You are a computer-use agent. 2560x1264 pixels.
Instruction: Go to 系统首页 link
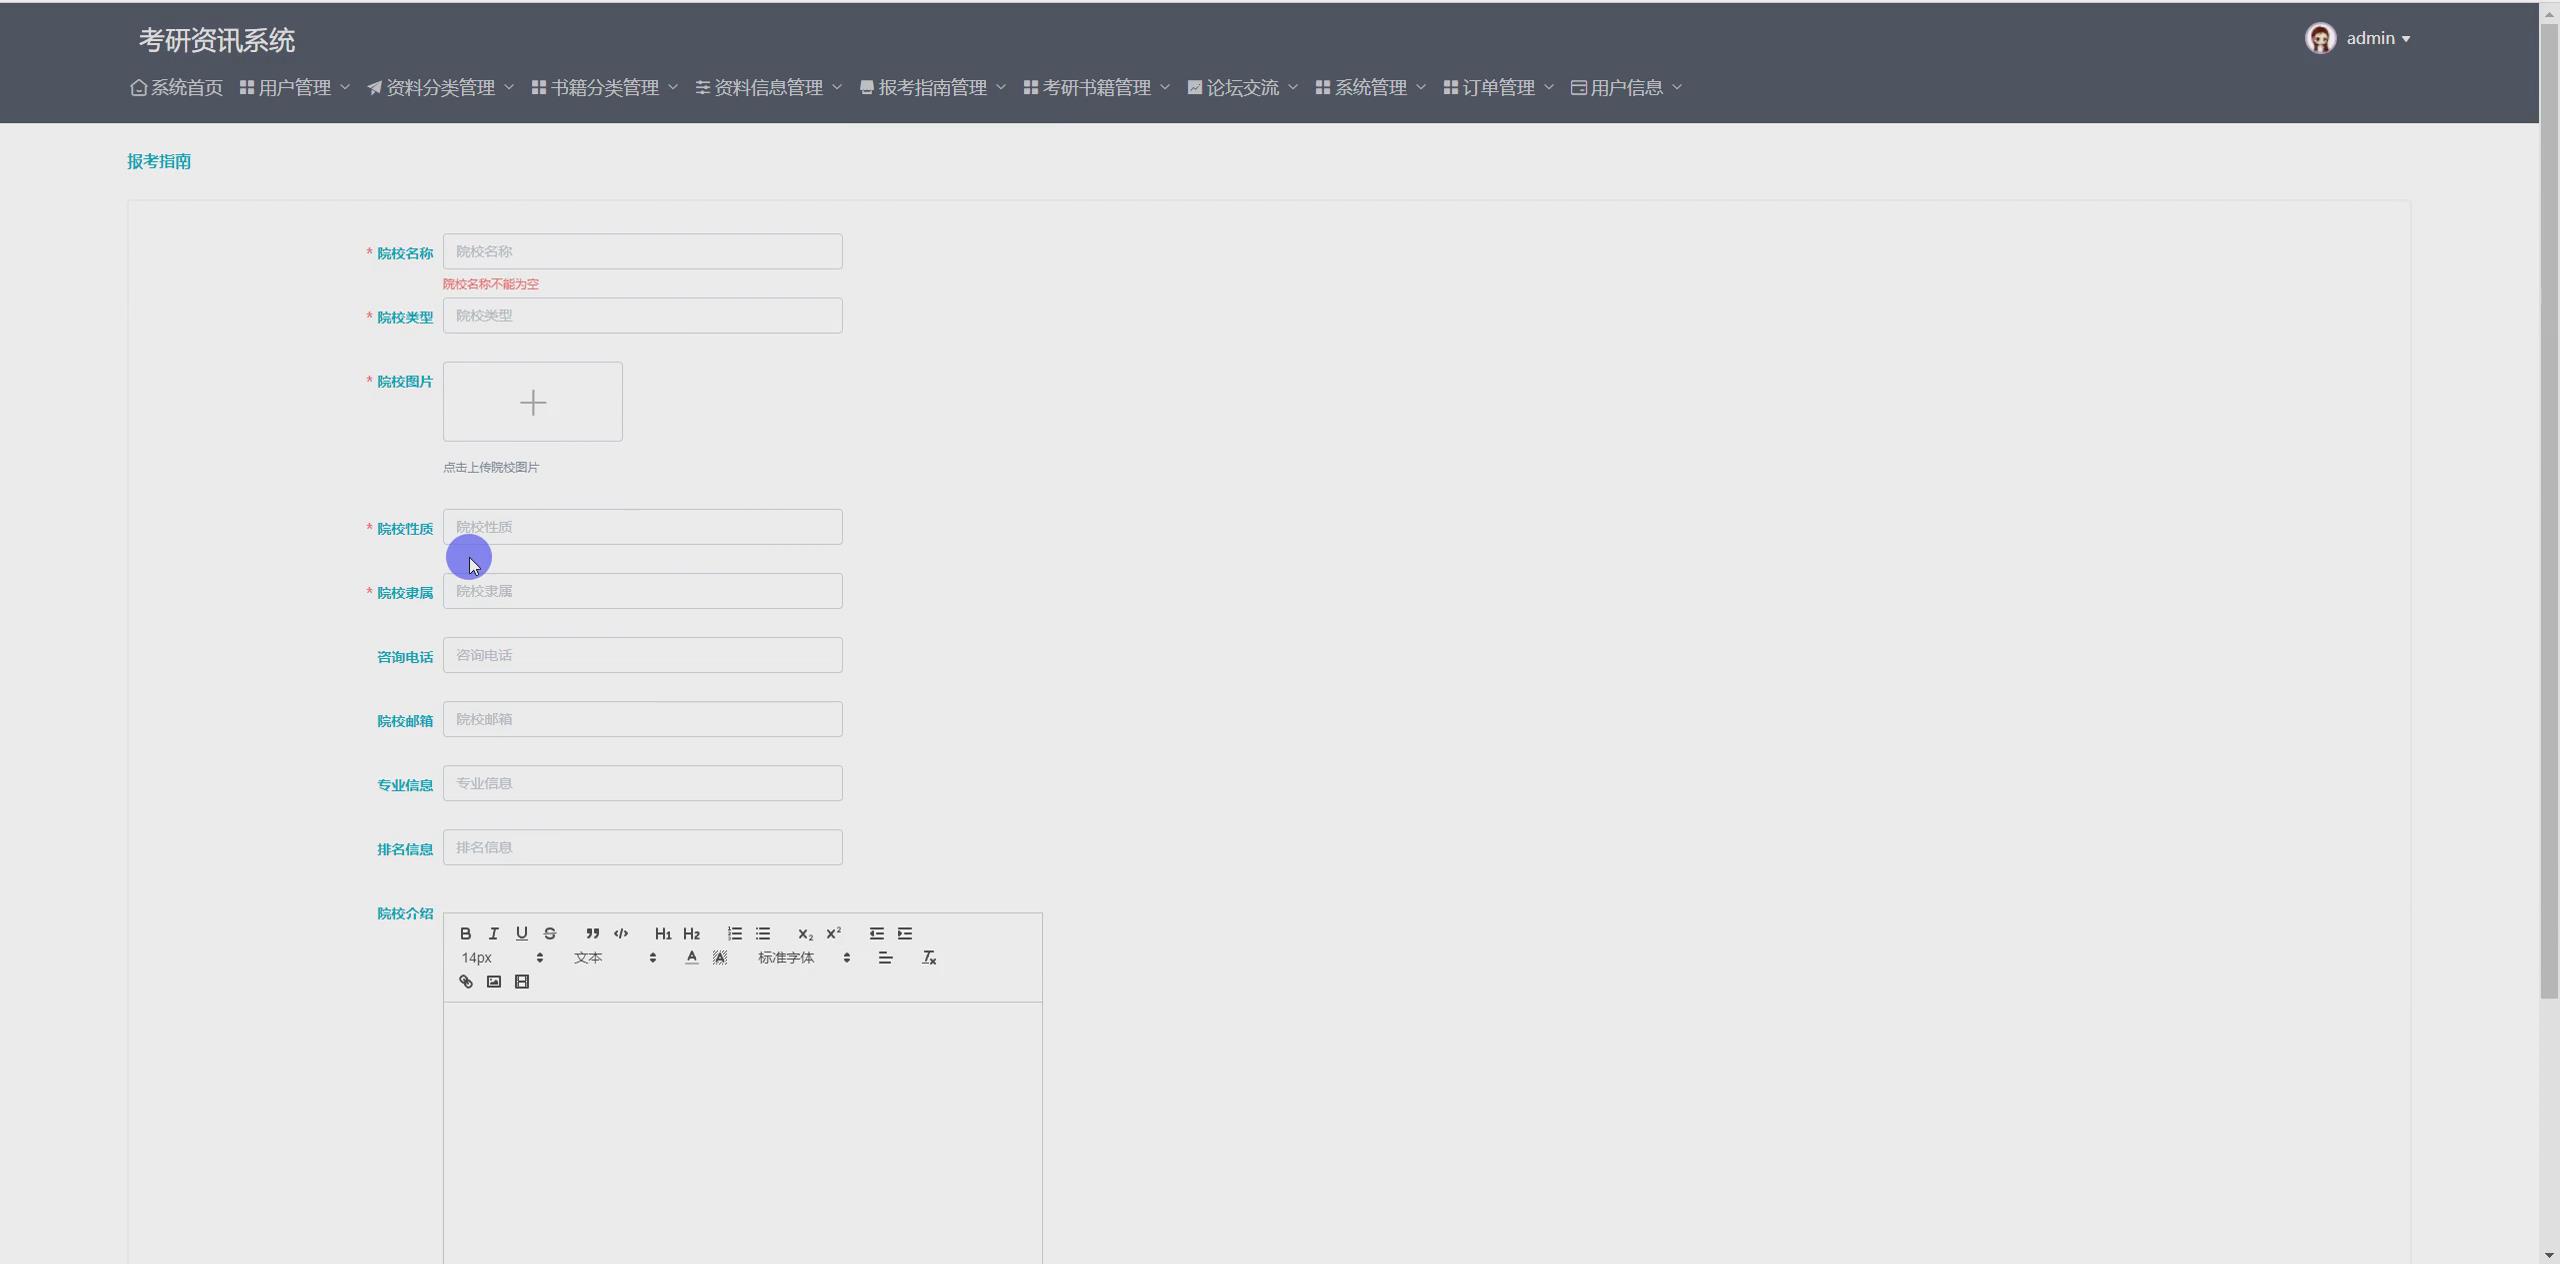tap(177, 88)
